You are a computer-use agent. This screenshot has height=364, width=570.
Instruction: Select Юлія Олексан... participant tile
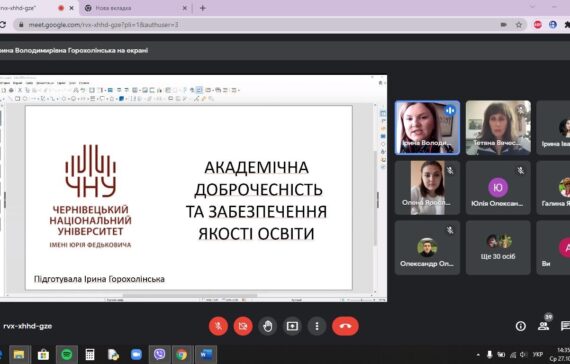[498, 188]
